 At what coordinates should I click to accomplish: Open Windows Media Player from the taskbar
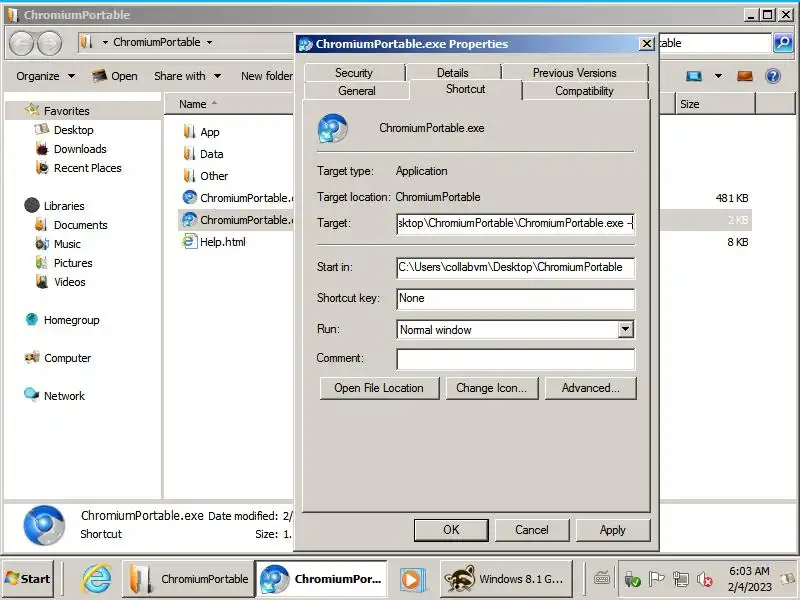pos(413,579)
